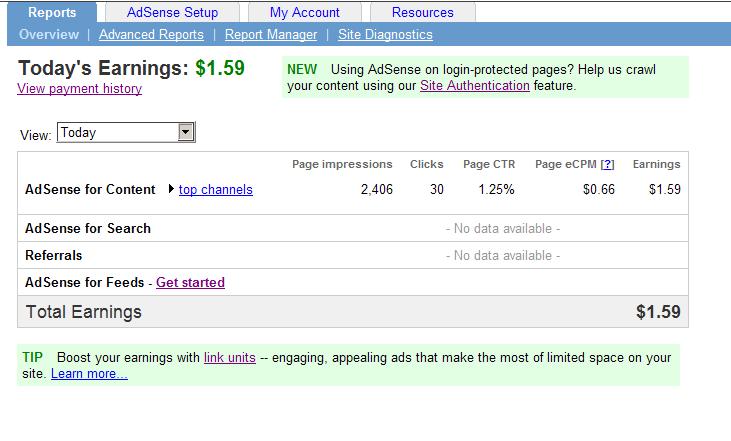Open the Page eCPM help question mark
The height and width of the screenshot is (441, 731).
tap(607, 165)
